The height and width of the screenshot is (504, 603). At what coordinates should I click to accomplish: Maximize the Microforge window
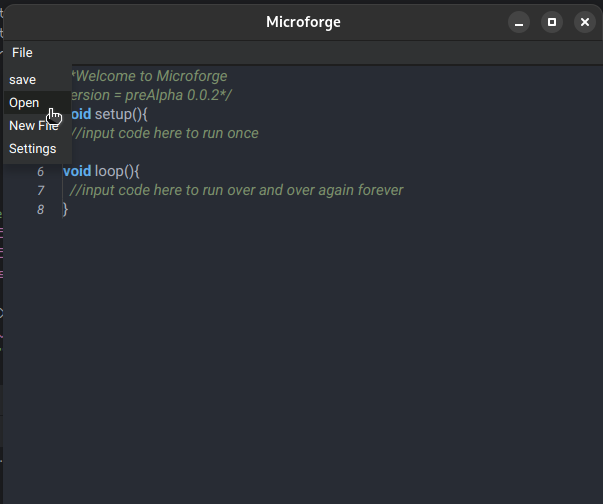[x=551, y=22]
